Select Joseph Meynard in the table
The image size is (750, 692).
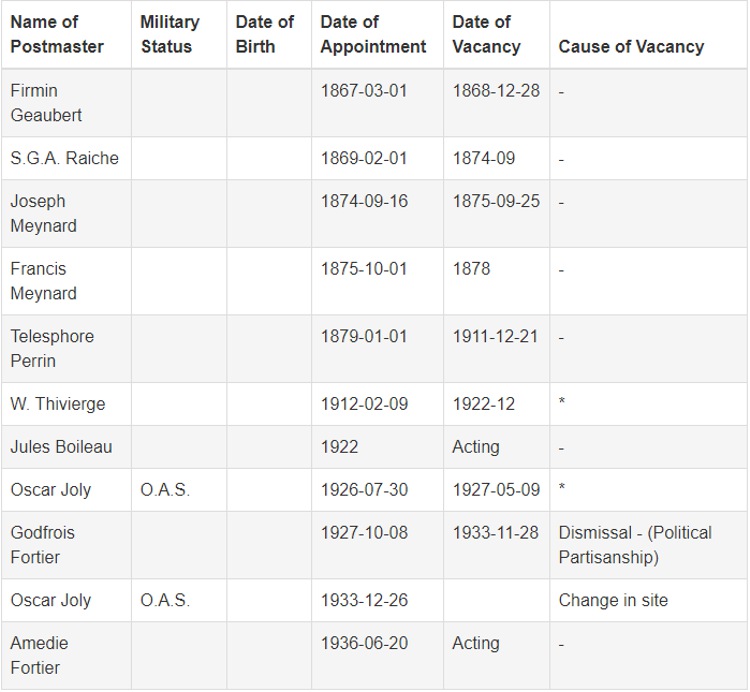43,213
